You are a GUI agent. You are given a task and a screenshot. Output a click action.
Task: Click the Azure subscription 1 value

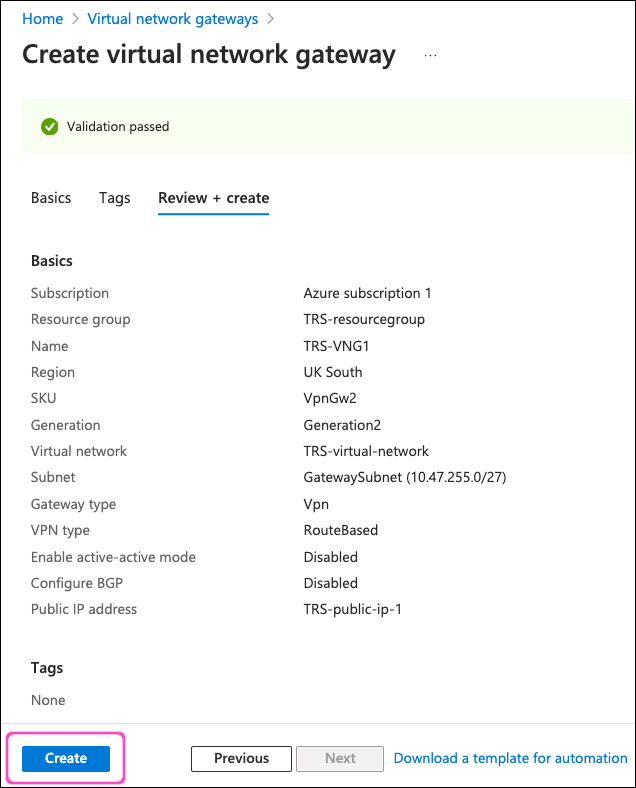(367, 293)
